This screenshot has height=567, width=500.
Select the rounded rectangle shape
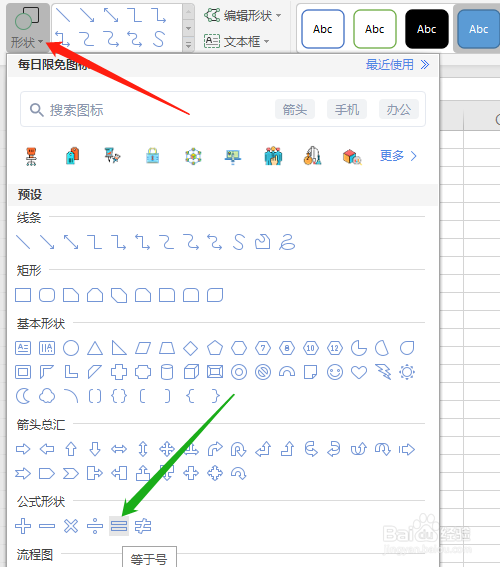tap(47, 295)
